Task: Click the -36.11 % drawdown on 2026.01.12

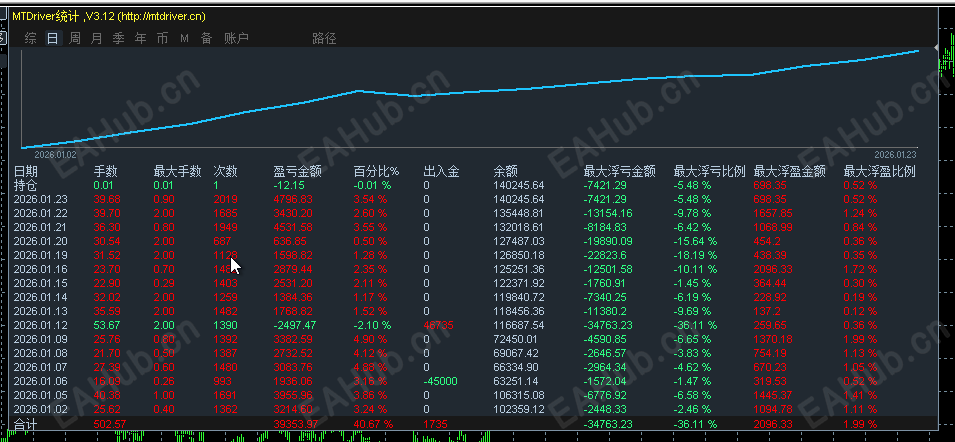Action: 694,325
